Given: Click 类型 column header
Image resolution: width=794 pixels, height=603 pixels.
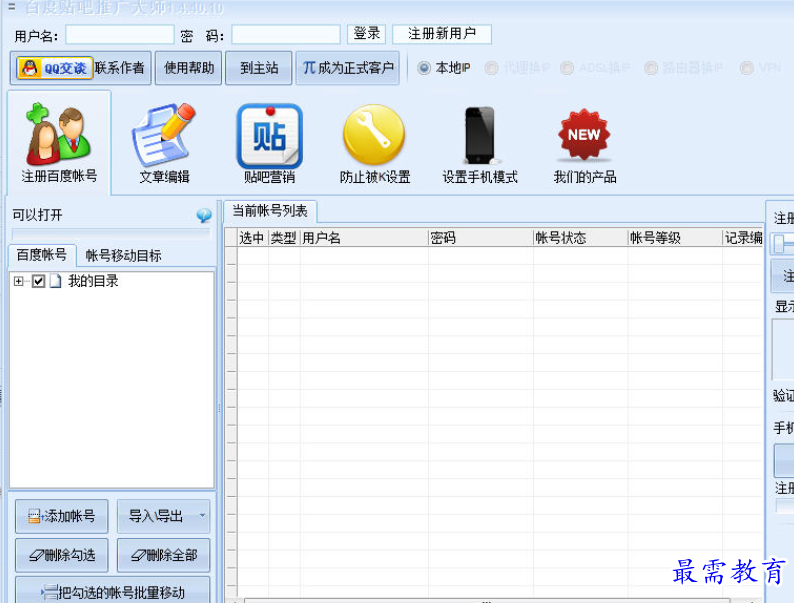Looking at the screenshot, I should 284,237.
